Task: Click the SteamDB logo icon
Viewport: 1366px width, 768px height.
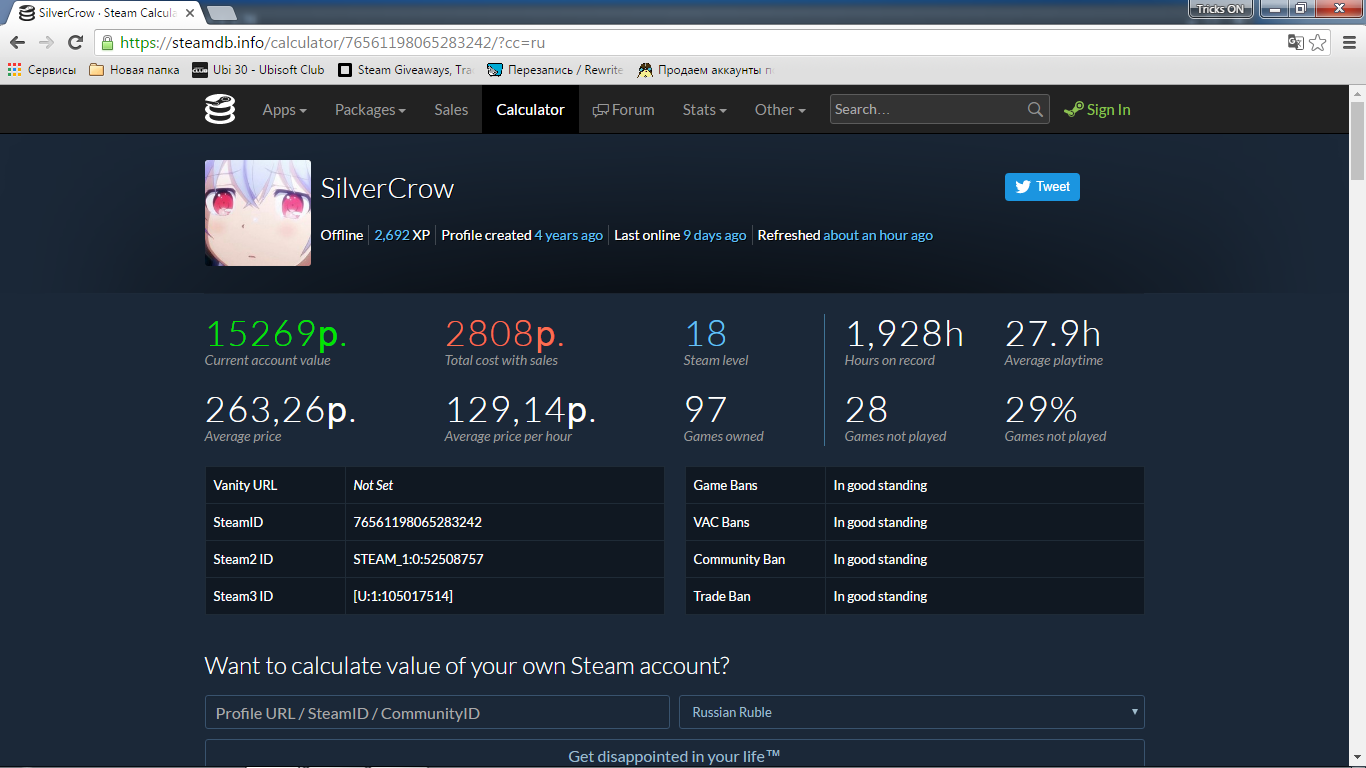Action: (220, 109)
